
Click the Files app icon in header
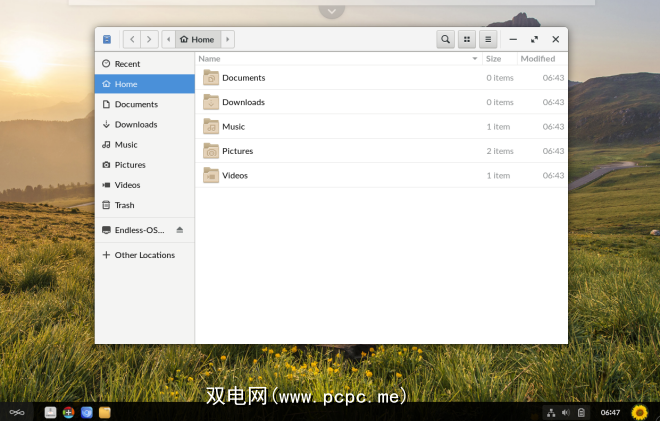click(107, 40)
